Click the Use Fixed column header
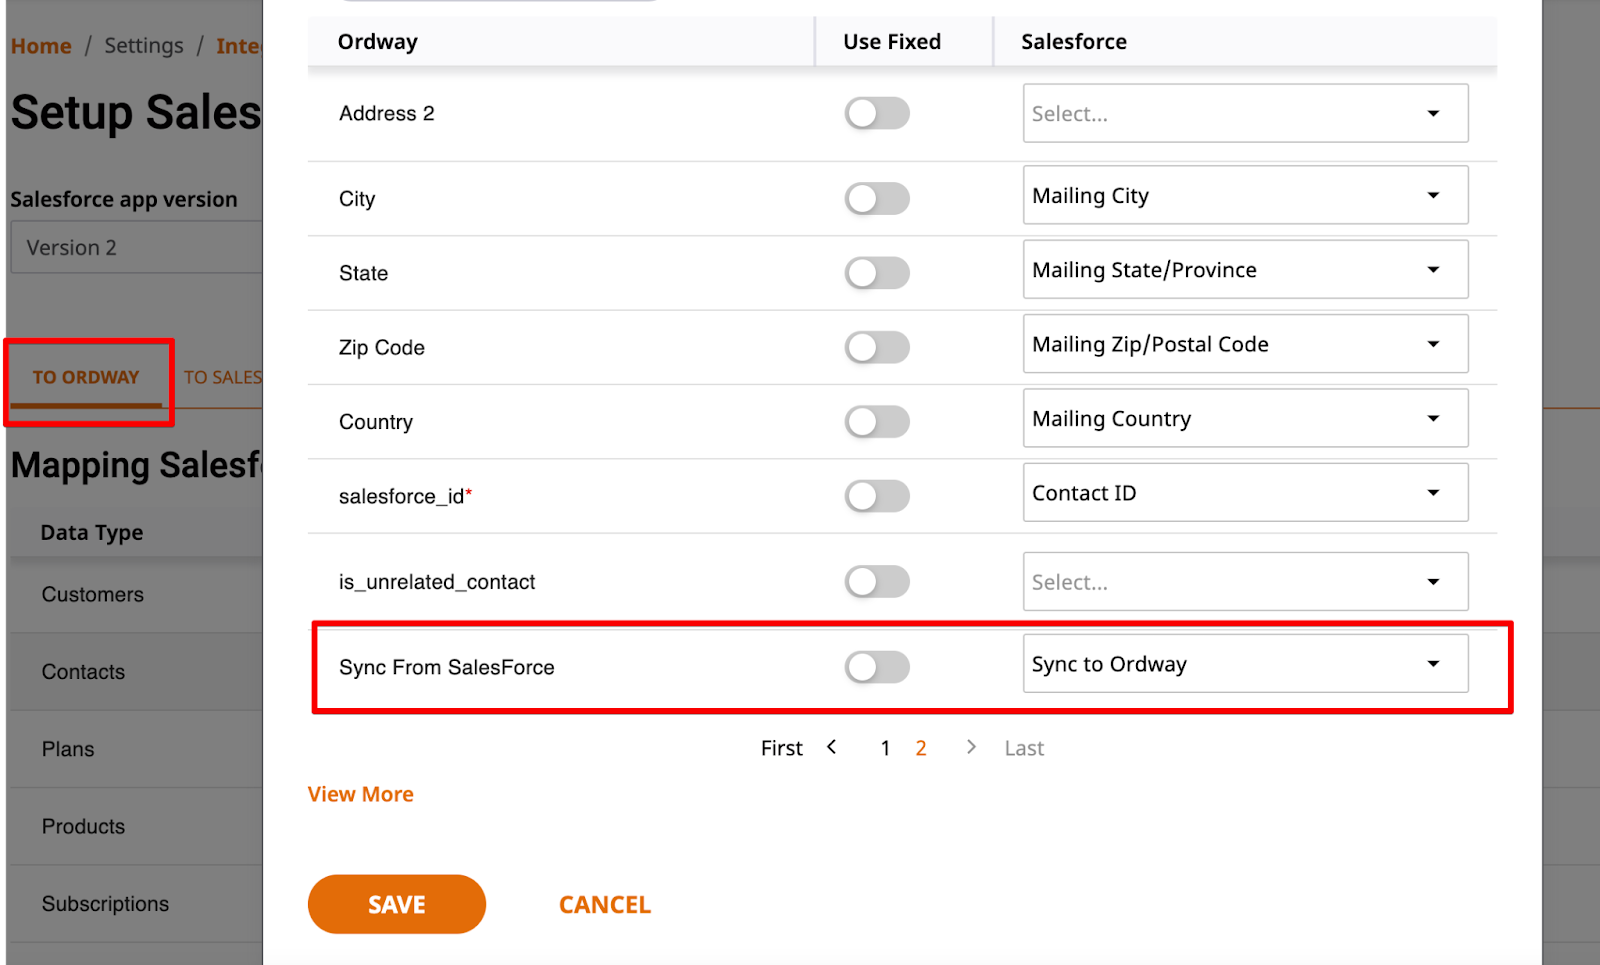This screenshot has height=965, width=1600. point(892,42)
